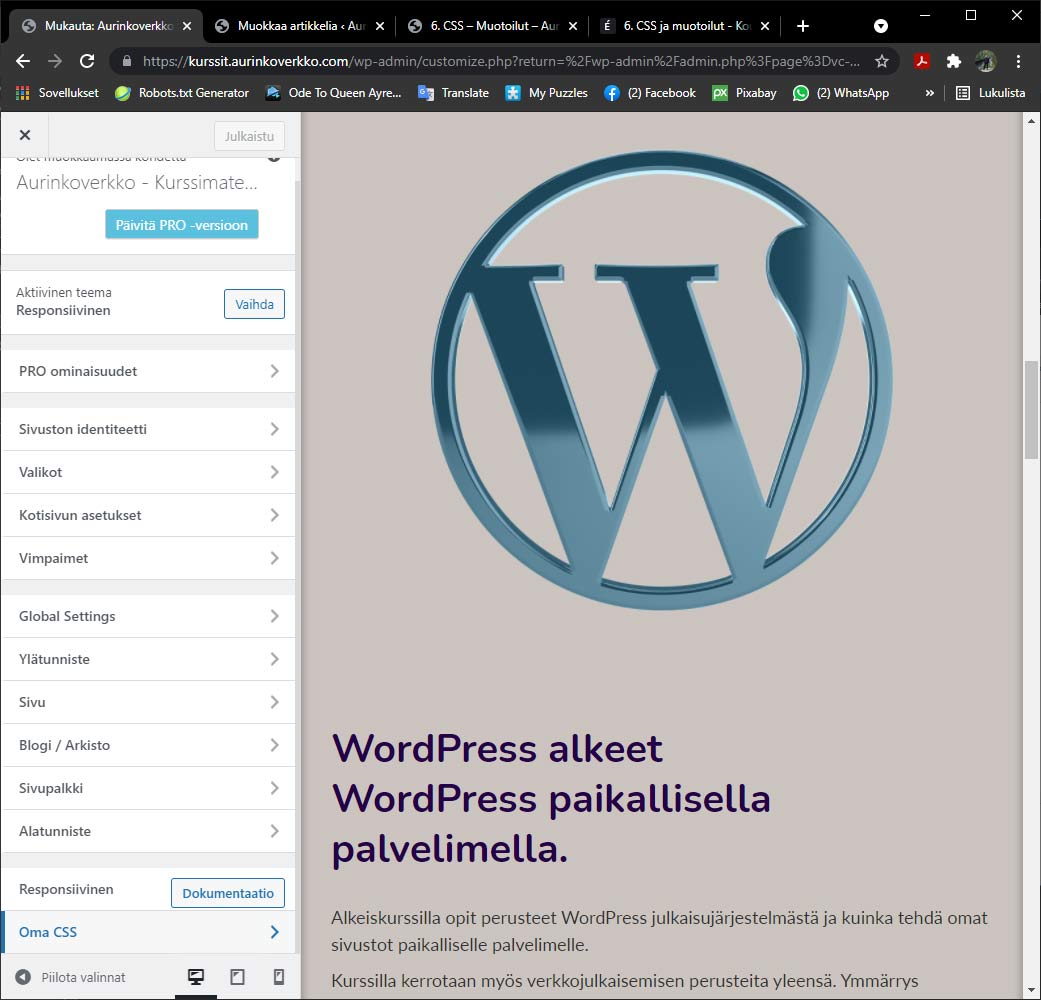
Task: Expand the Sivuston identiteetti section
Action: pos(149,429)
